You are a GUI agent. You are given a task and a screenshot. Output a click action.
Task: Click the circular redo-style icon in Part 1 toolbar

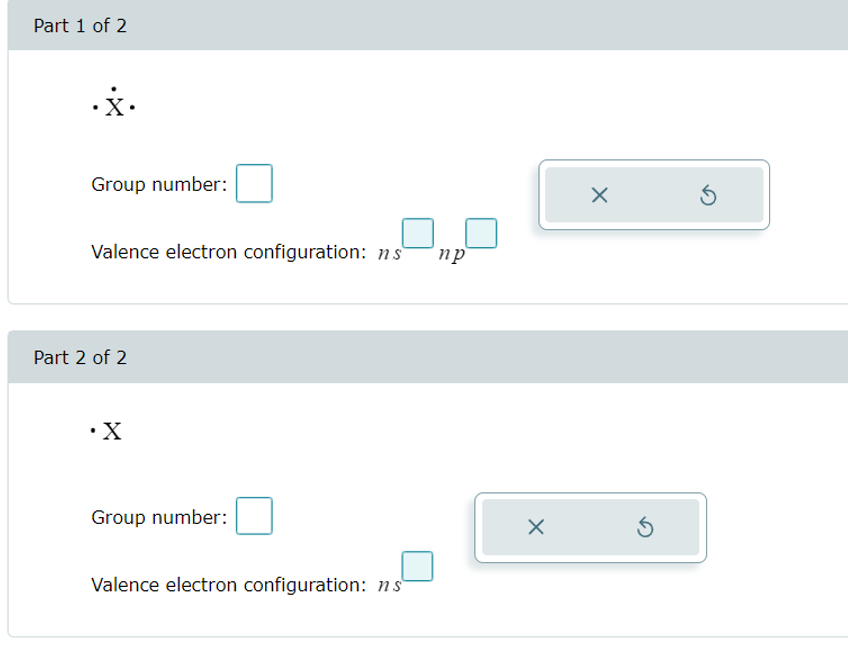pos(710,195)
